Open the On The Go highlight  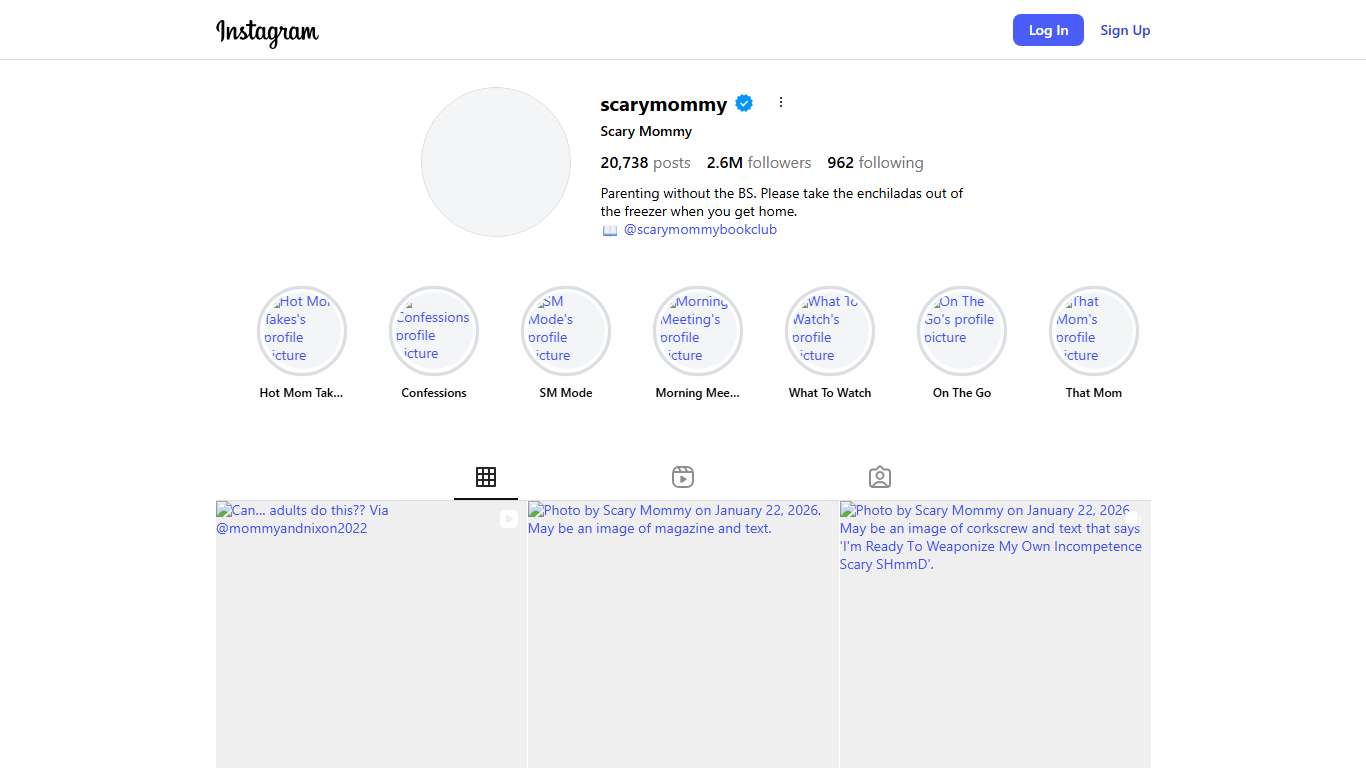click(x=962, y=331)
